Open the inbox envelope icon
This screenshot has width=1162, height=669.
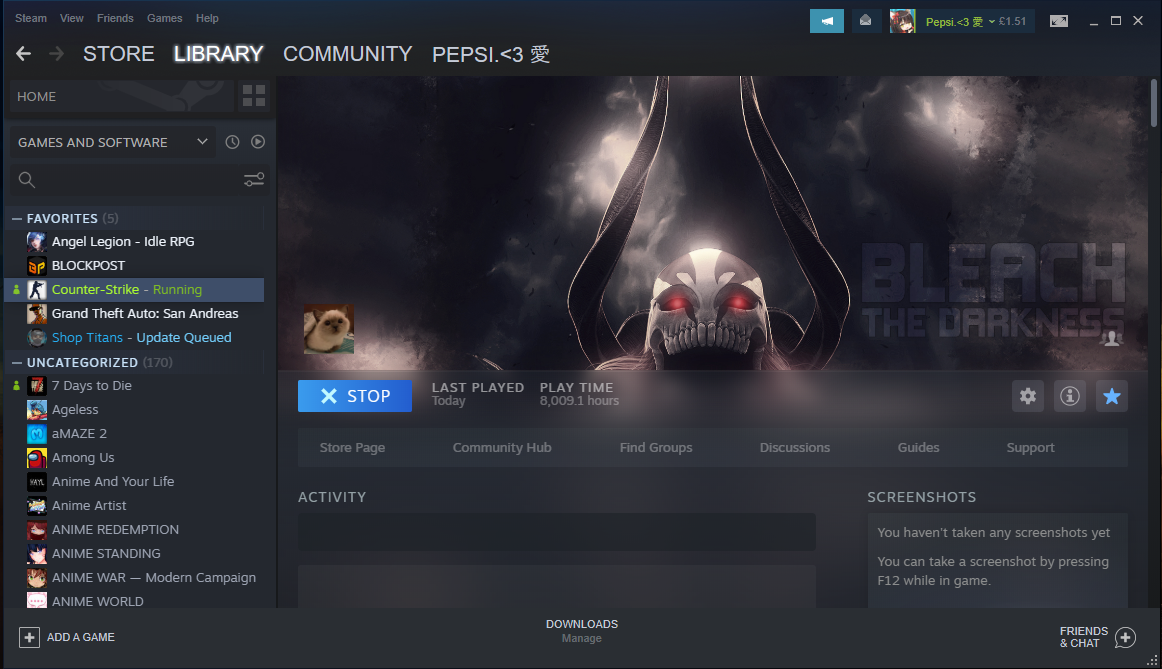(866, 21)
